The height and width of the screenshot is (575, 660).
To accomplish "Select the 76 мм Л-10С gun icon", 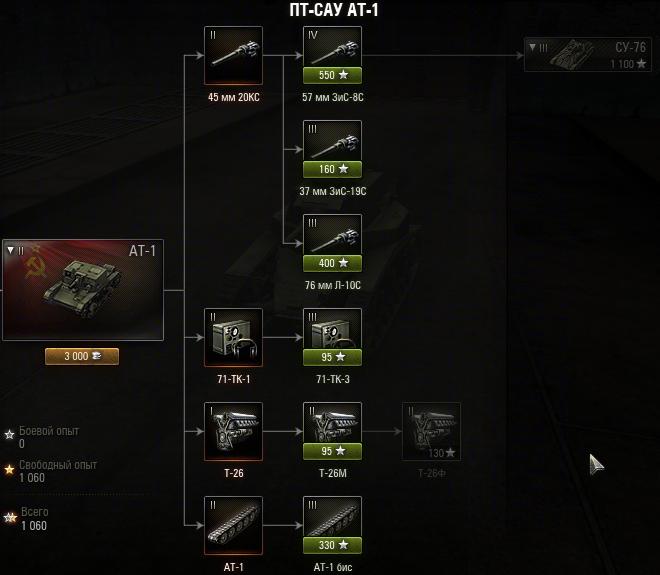I will point(332,235).
